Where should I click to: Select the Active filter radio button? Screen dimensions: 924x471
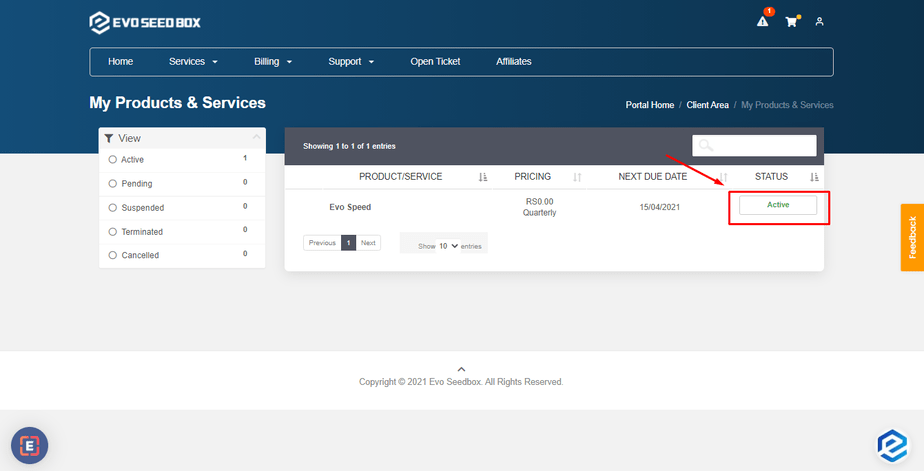tap(113, 160)
